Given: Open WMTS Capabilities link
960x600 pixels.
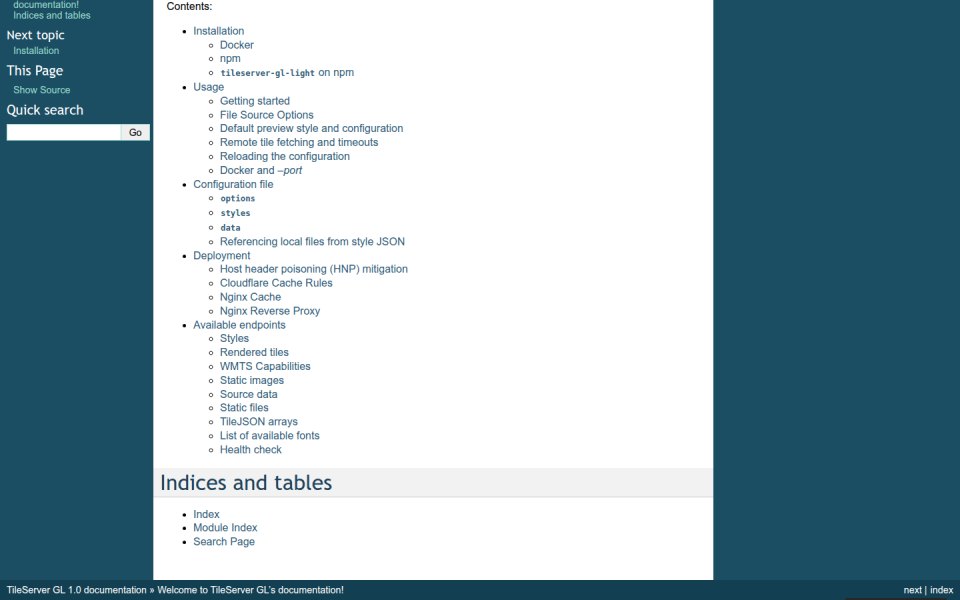Looking at the screenshot, I should click(x=265, y=366).
